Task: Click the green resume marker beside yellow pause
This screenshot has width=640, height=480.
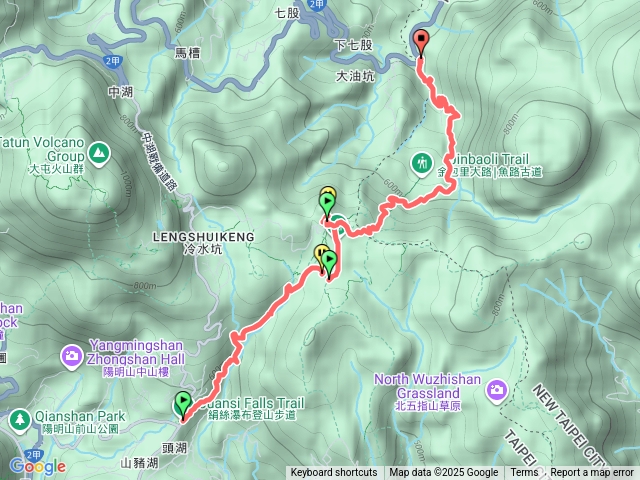Action: coord(329,264)
